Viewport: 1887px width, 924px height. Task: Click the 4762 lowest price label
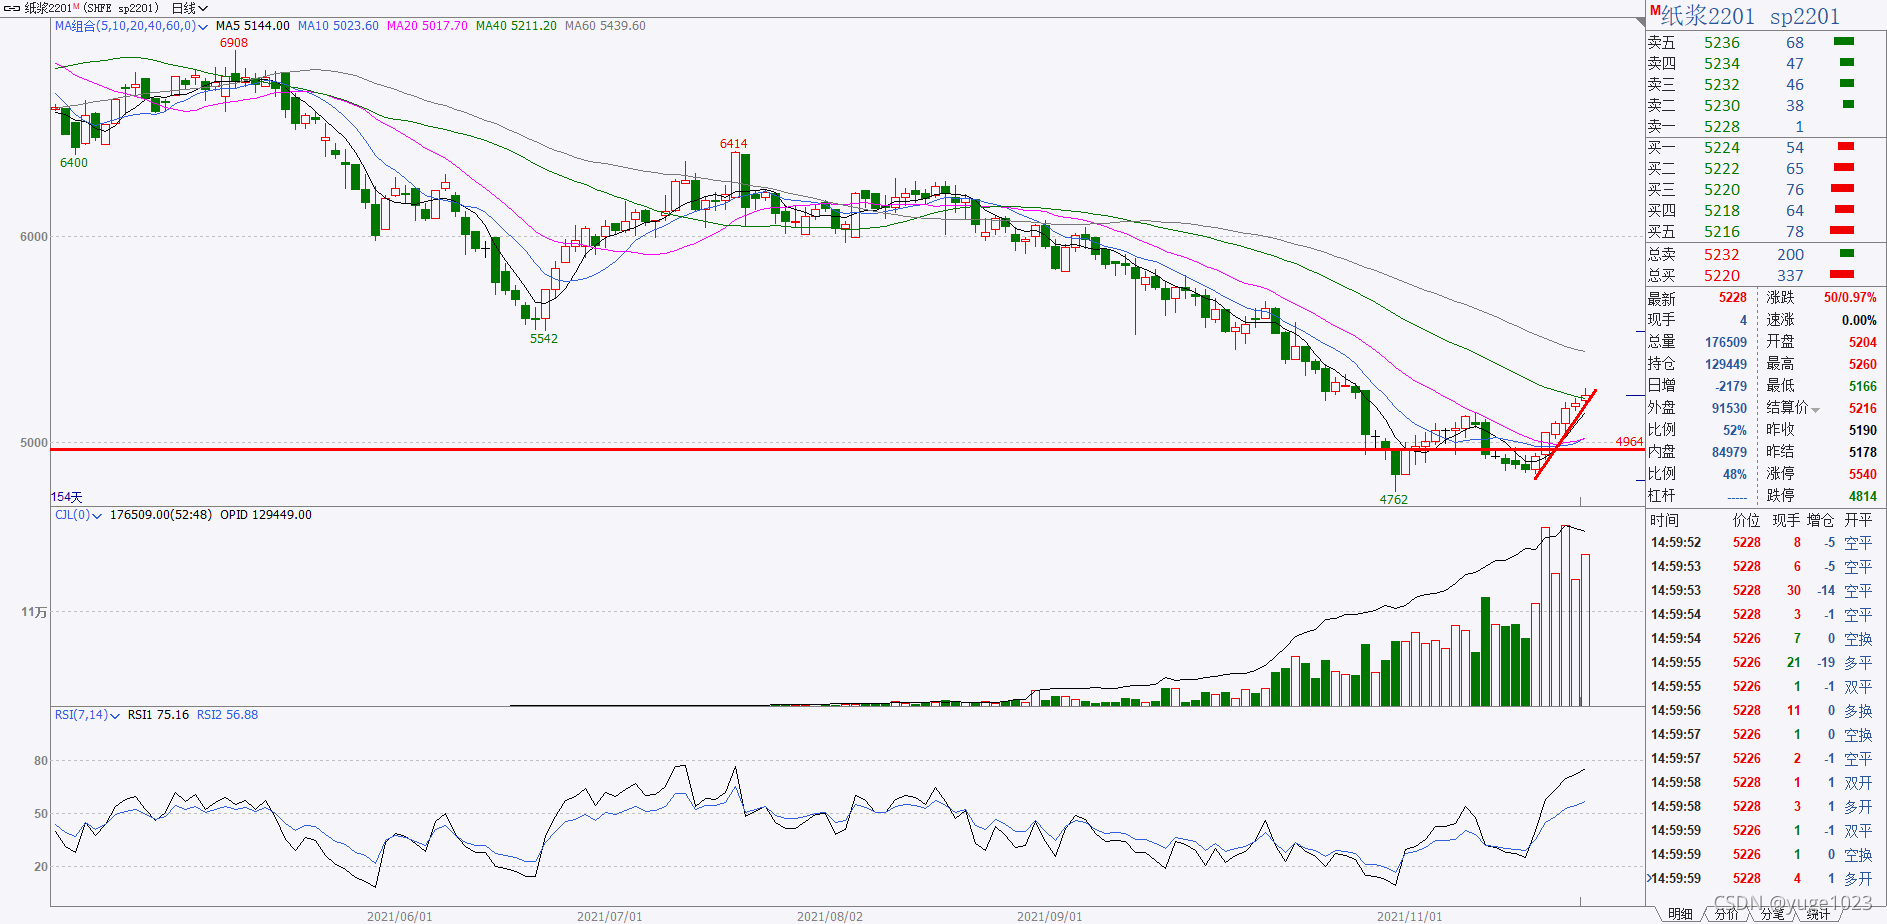1393,500
